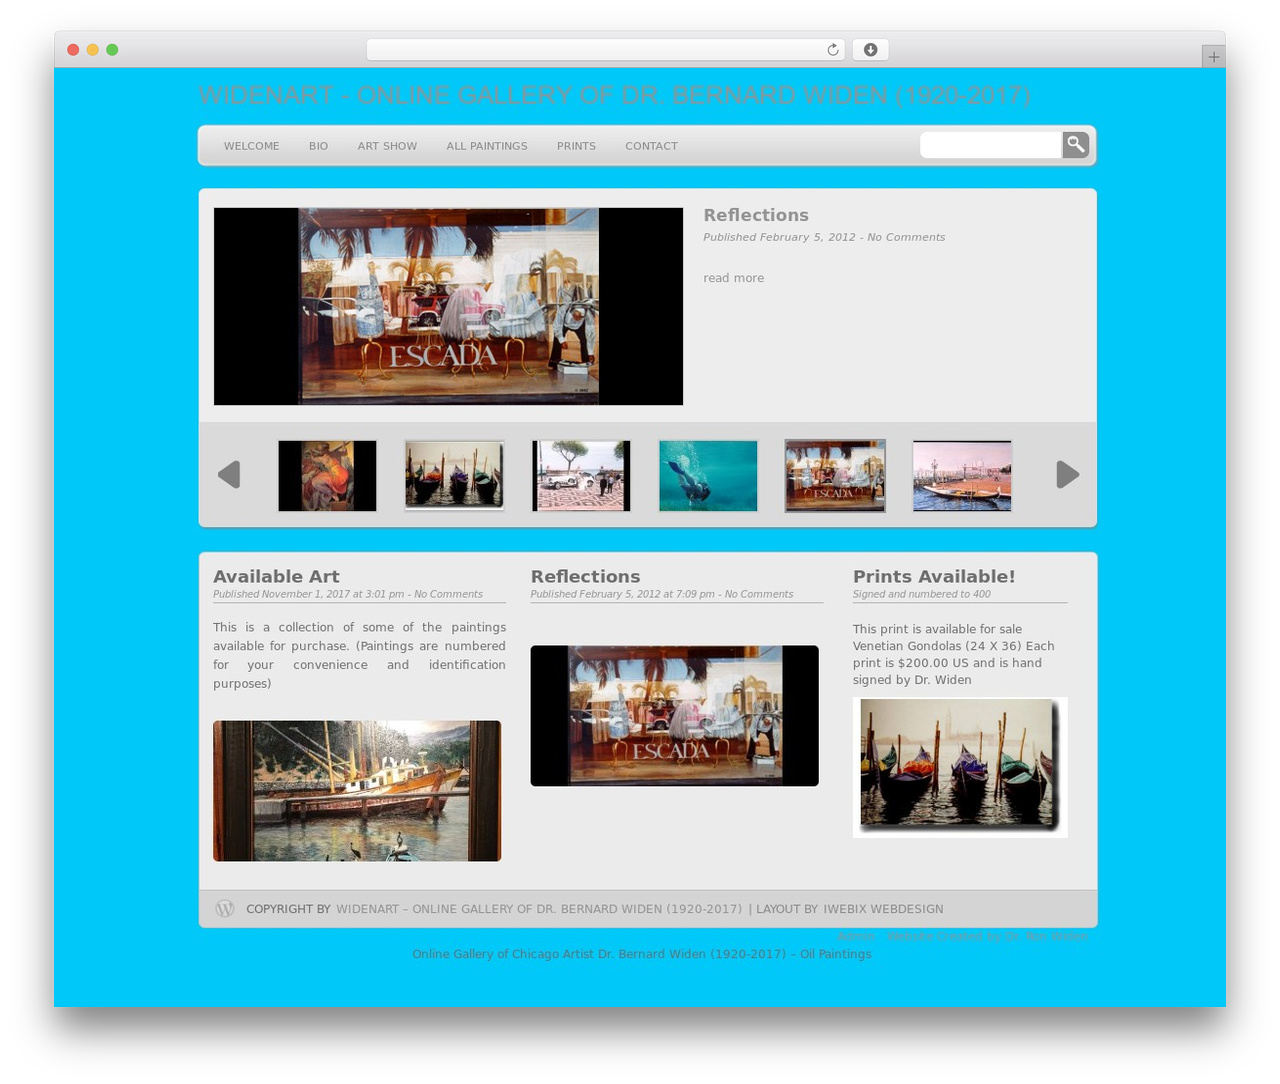Open the boat harbor painting image
1280x1084 pixels.
[x=357, y=791]
